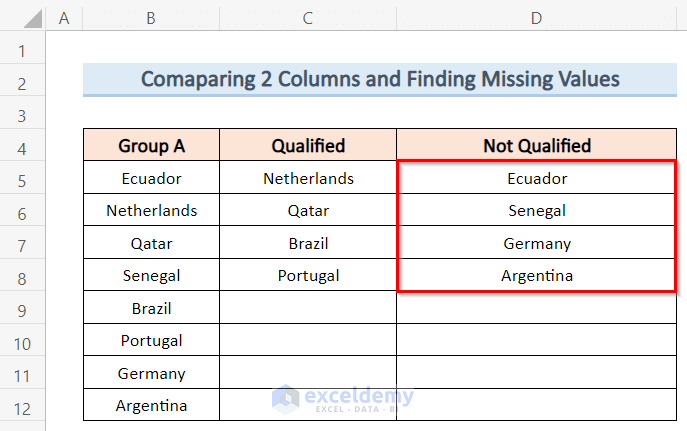Click the Not Qualified header cell
The image size is (687, 431).
[537, 146]
